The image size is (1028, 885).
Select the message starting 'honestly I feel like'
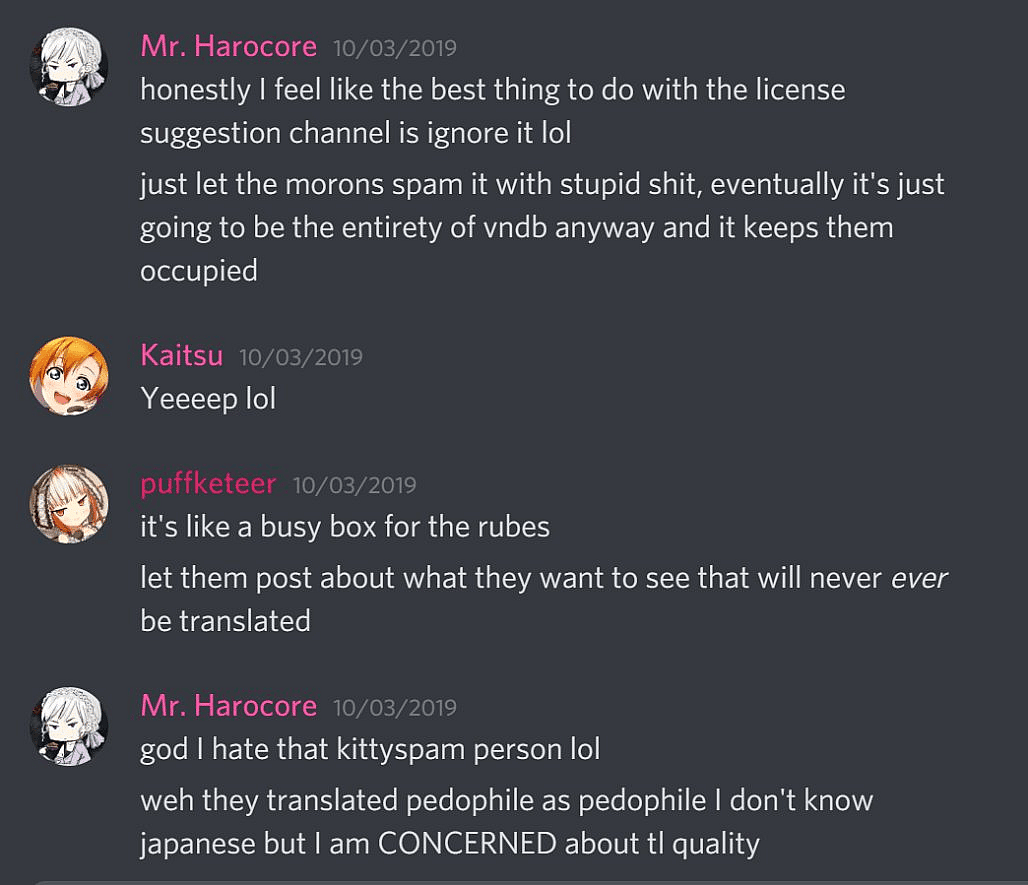[492, 111]
